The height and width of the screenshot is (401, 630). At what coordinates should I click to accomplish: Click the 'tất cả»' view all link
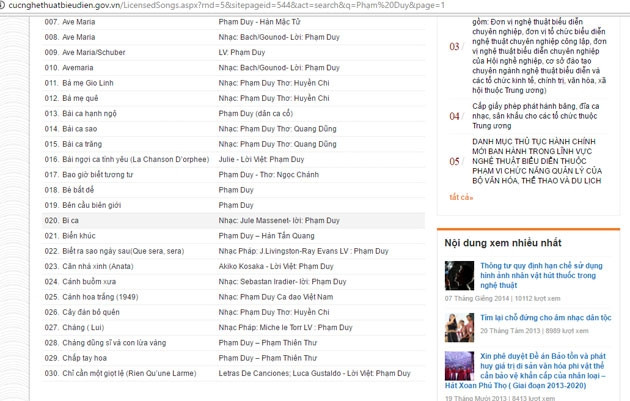coord(460,197)
